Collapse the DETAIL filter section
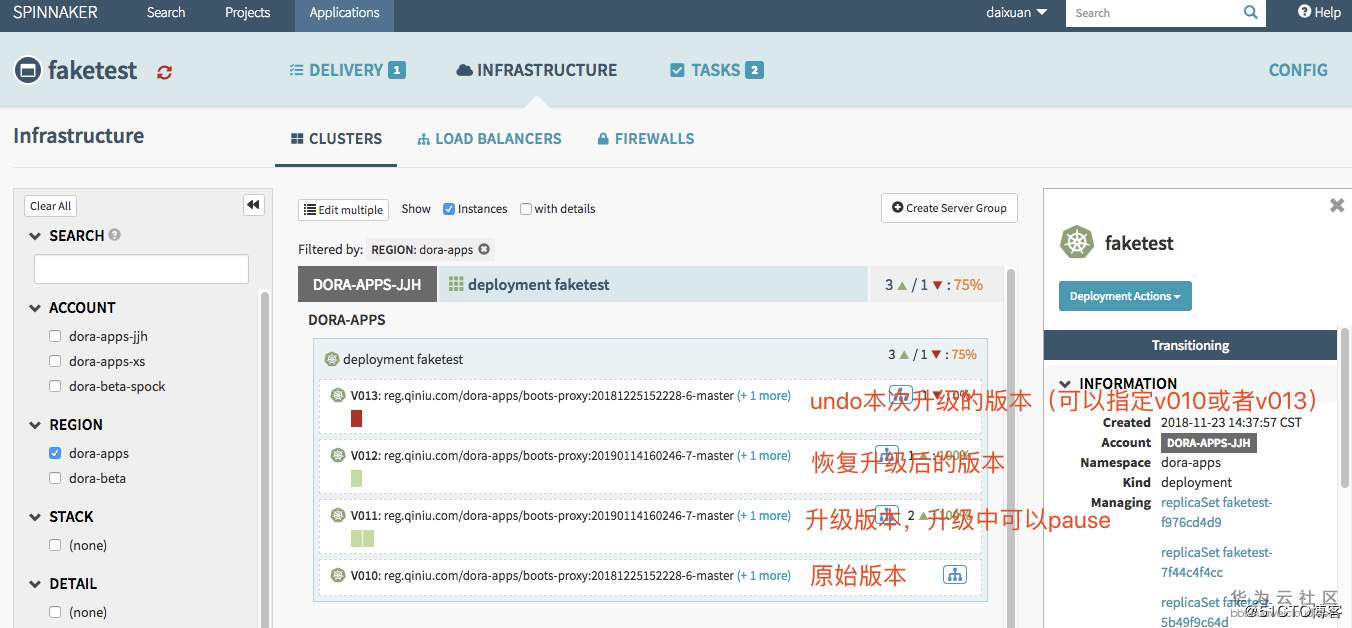 tap(36, 584)
